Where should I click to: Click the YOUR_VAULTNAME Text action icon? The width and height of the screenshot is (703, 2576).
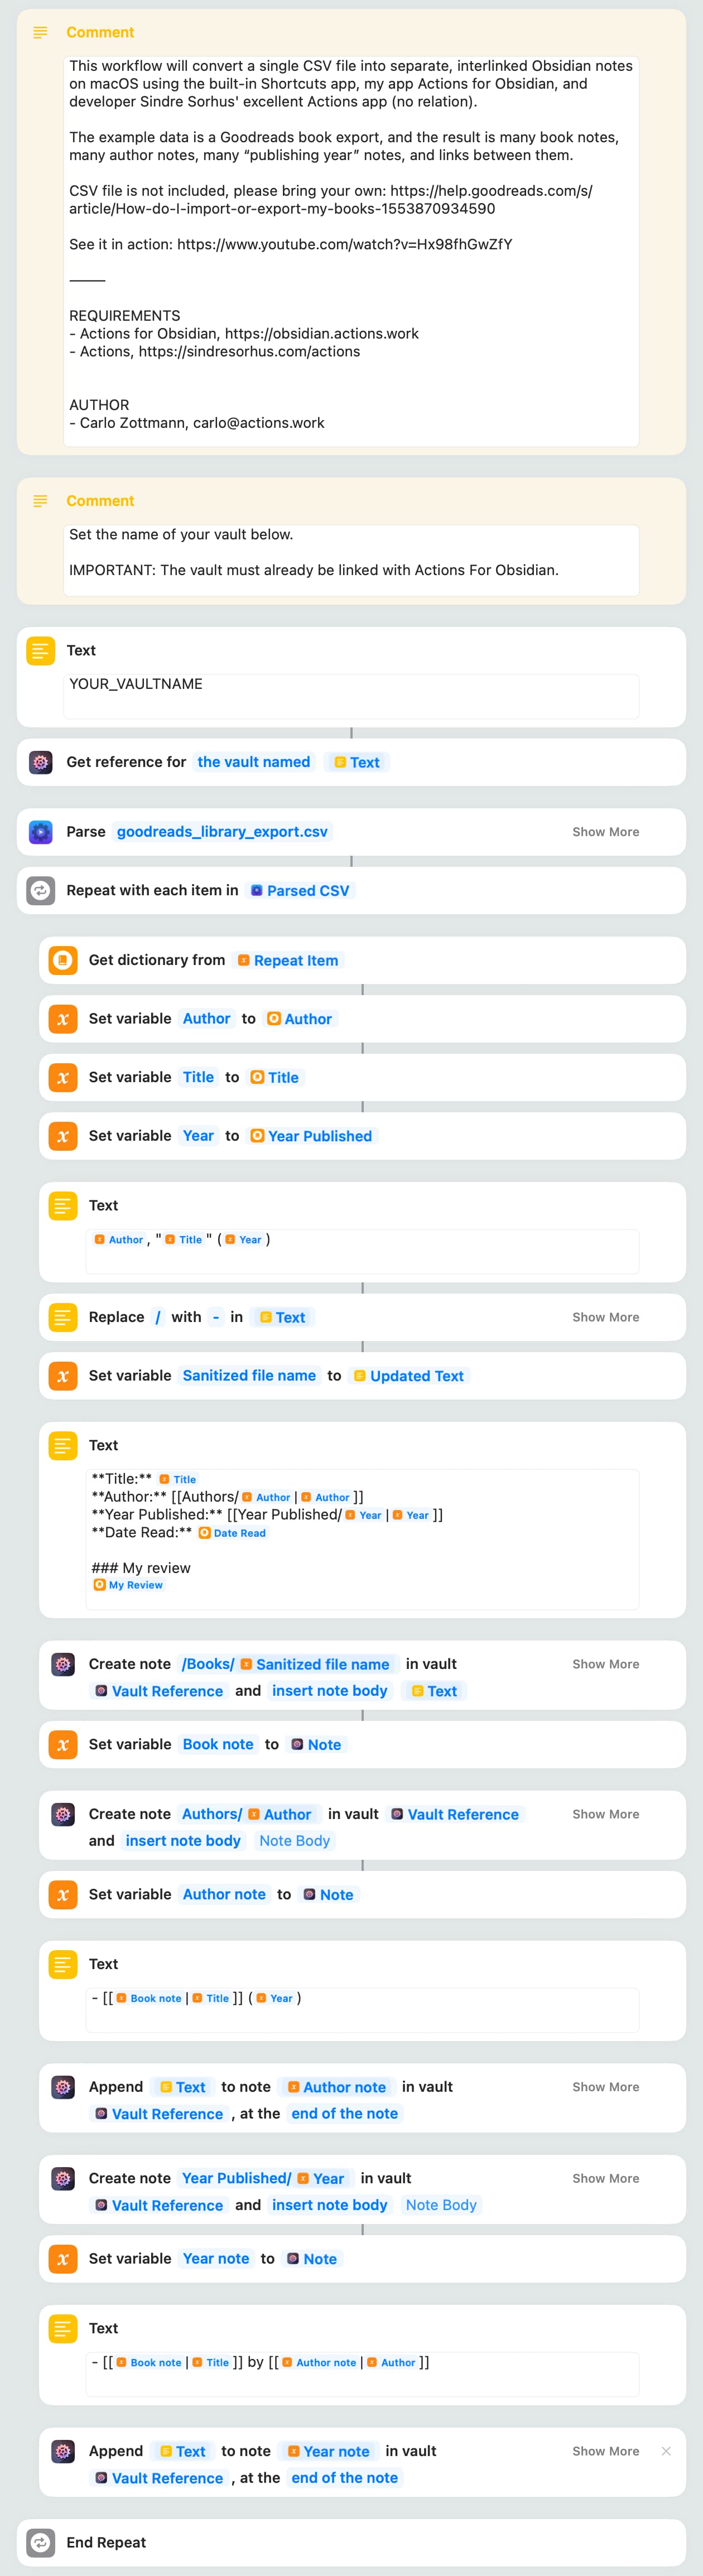[x=40, y=651]
